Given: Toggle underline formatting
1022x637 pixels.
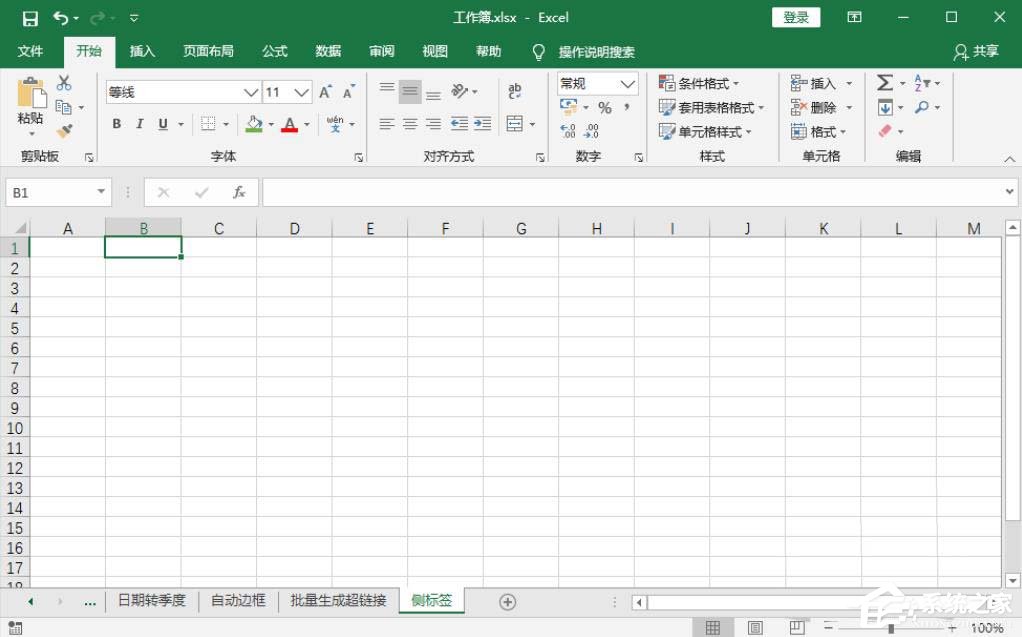Looking at the screenshot, I should [x=162, y=124].
